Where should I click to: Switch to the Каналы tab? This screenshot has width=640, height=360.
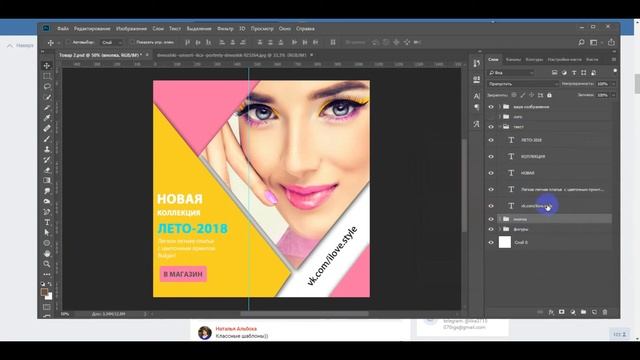(x=513, y=60)
